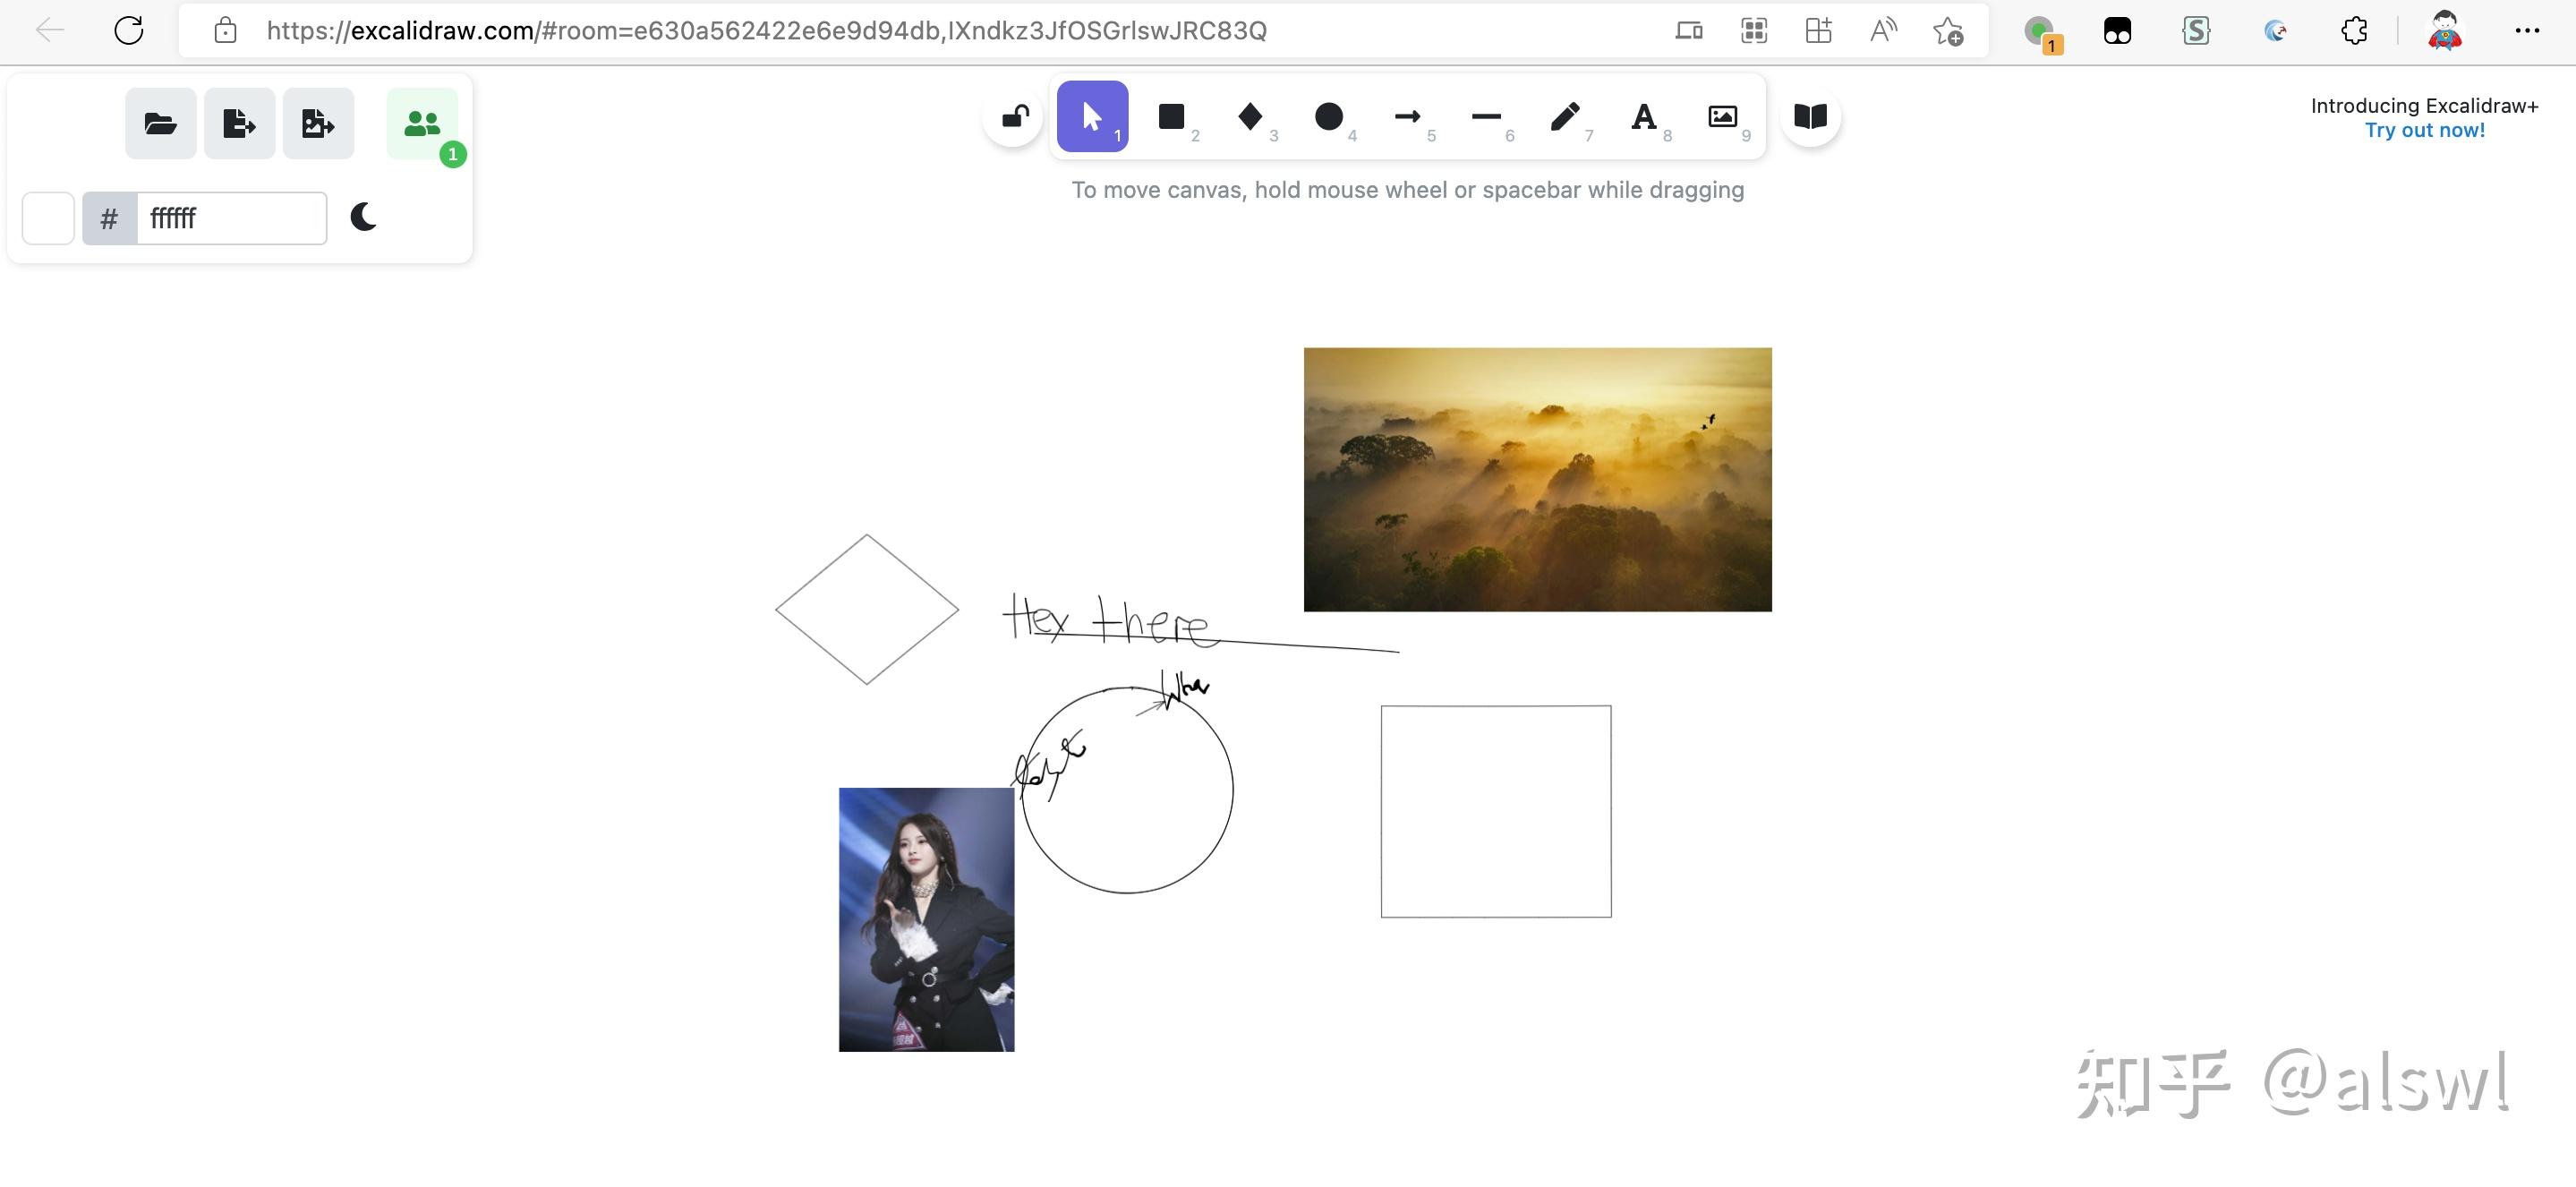Select the Ellipse tool
Image resolution: width=2576 pixels, height=1187 pixels.
[x=1329, y=116]
